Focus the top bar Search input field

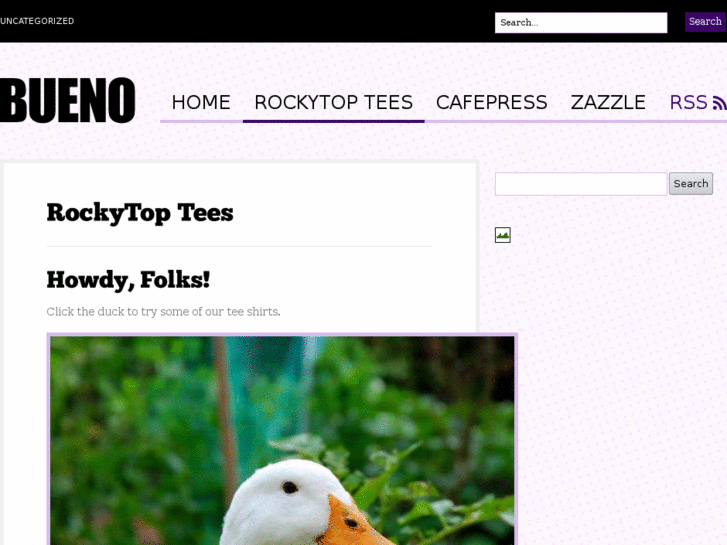581,23
